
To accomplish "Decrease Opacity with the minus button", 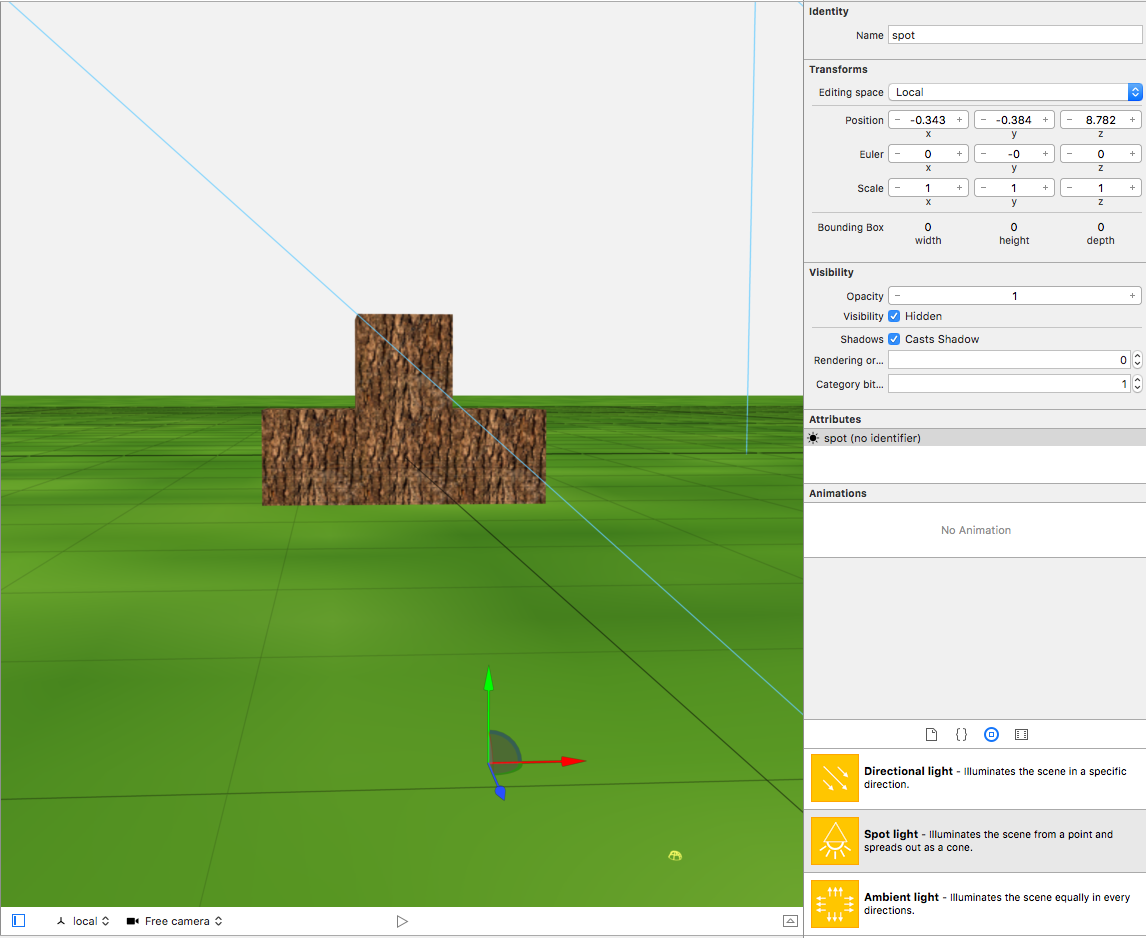I will (897, 296).
